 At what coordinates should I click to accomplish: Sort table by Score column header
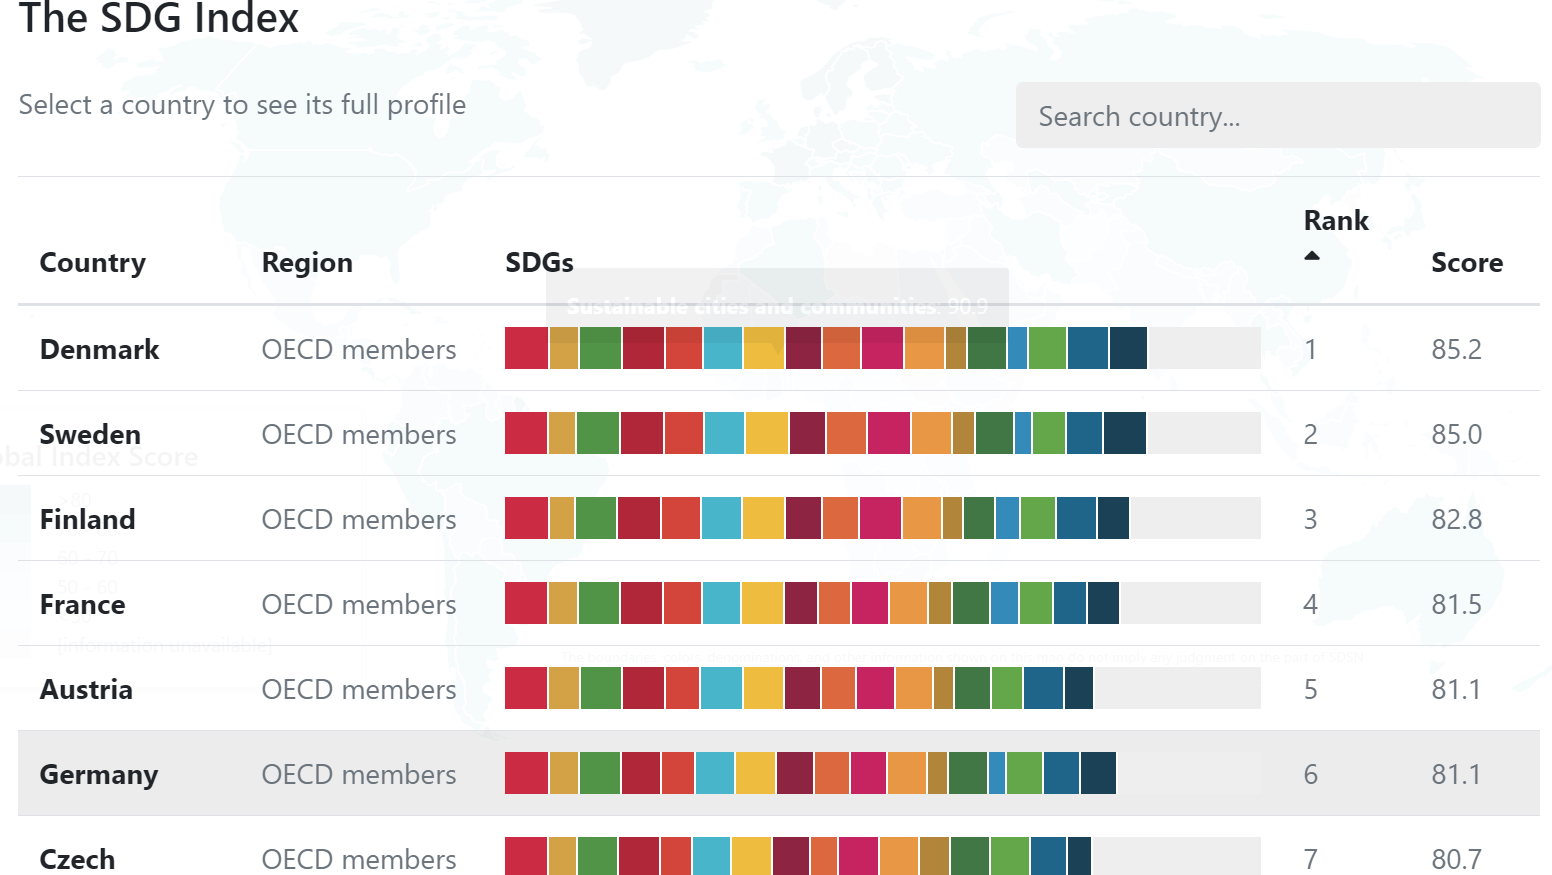point(1466,262)
